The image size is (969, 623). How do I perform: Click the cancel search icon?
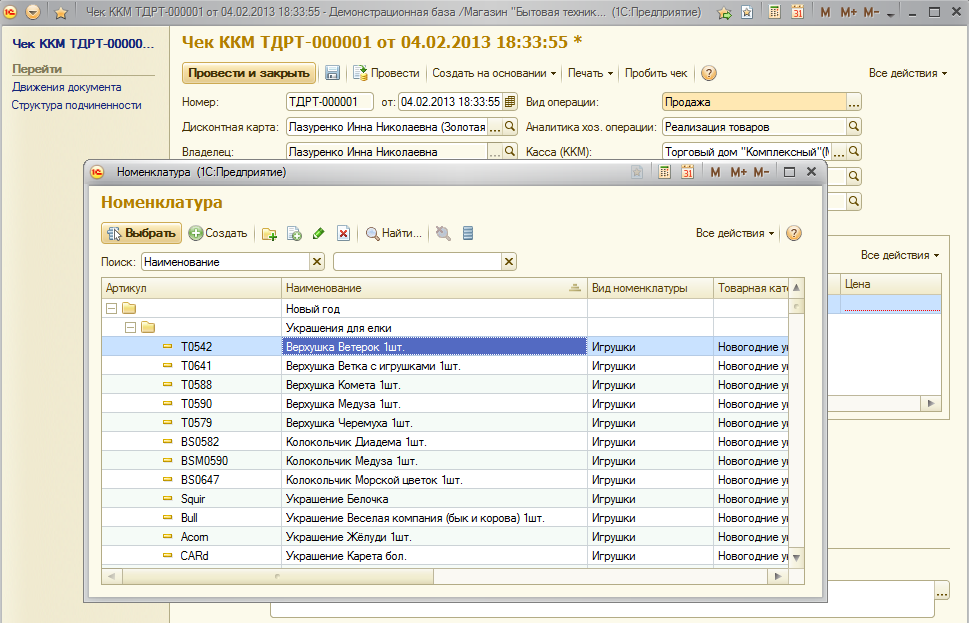point(443,233)
